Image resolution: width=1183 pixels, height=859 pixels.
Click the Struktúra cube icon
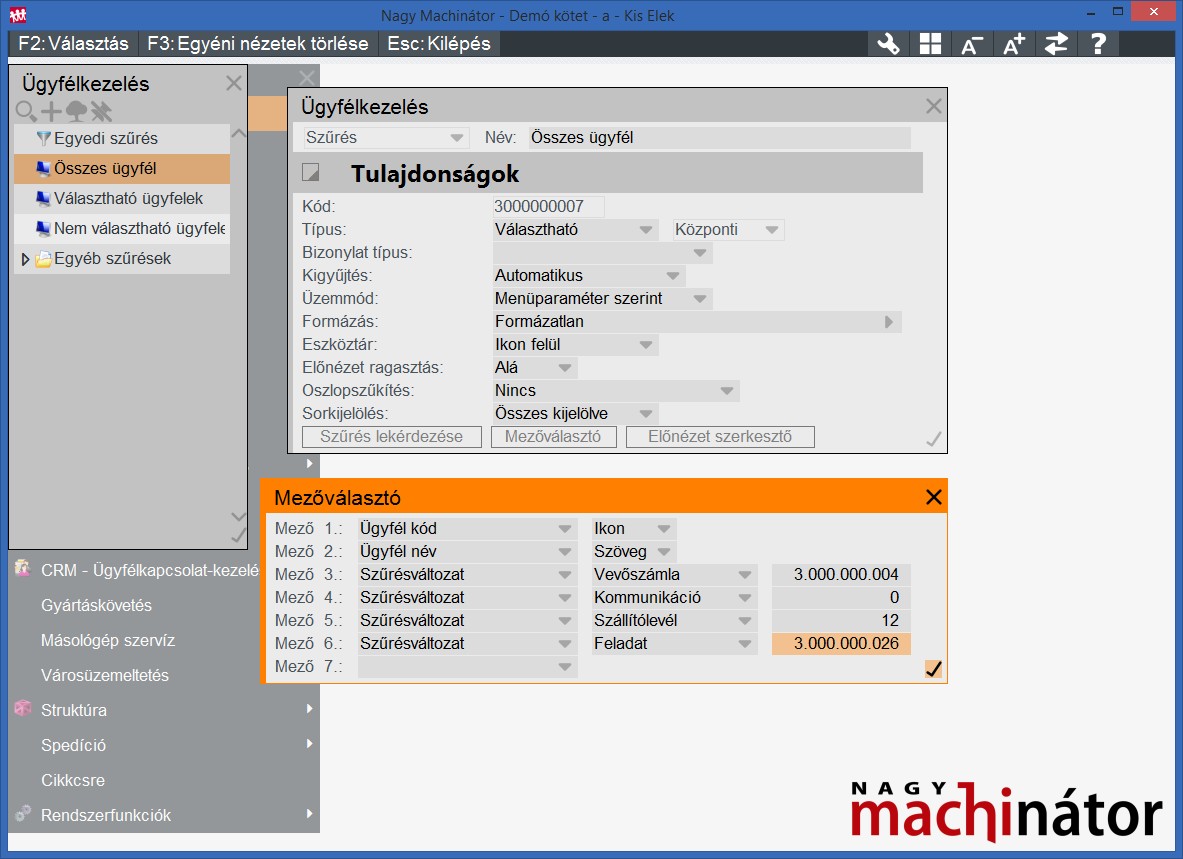coord(23,708)
